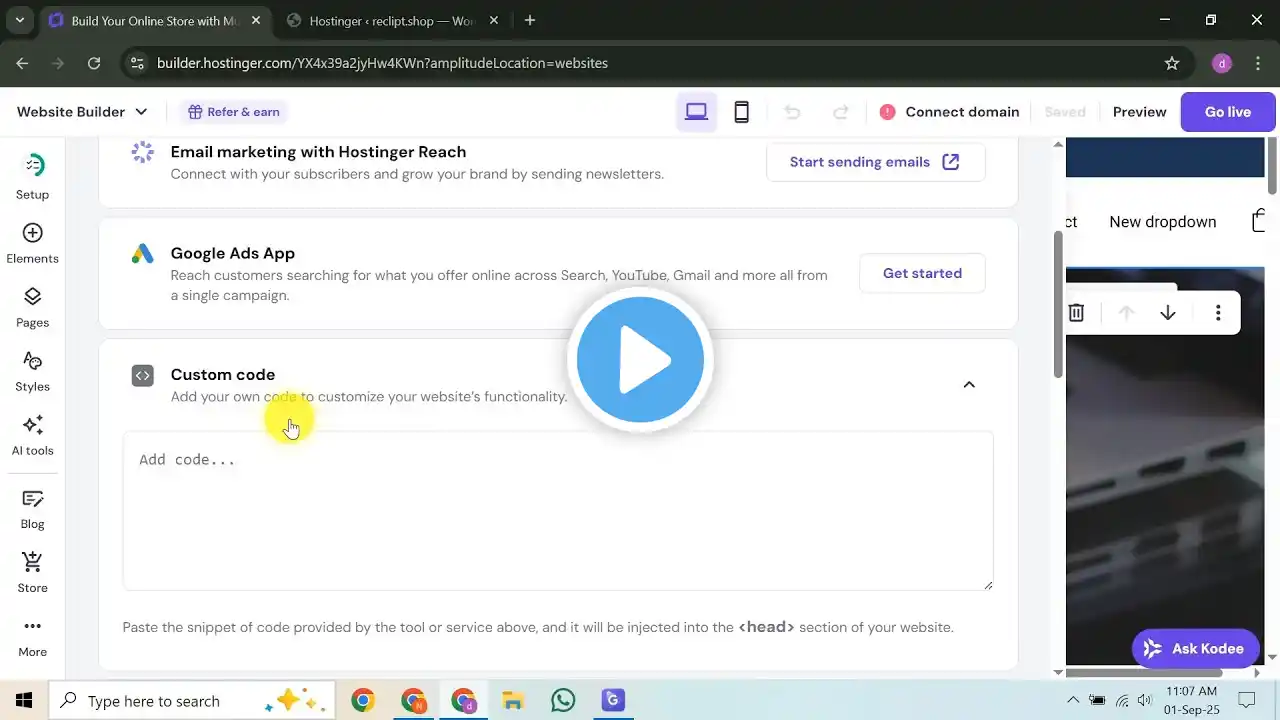Open the More menu in sidebar
Screen dimensions: 1280x720
[32, 636]
